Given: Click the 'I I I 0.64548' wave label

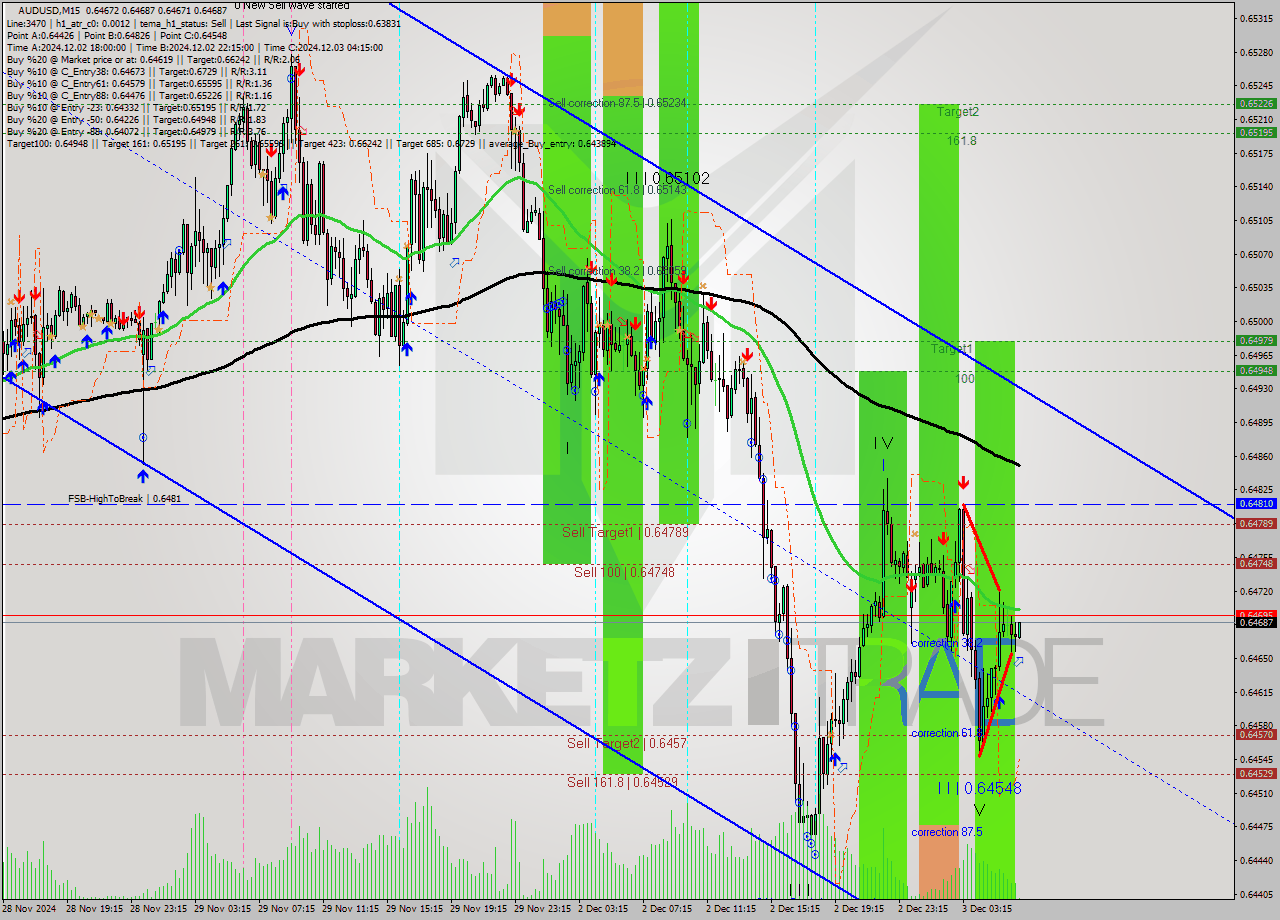Looking at the screenshot, I should 979,788.
